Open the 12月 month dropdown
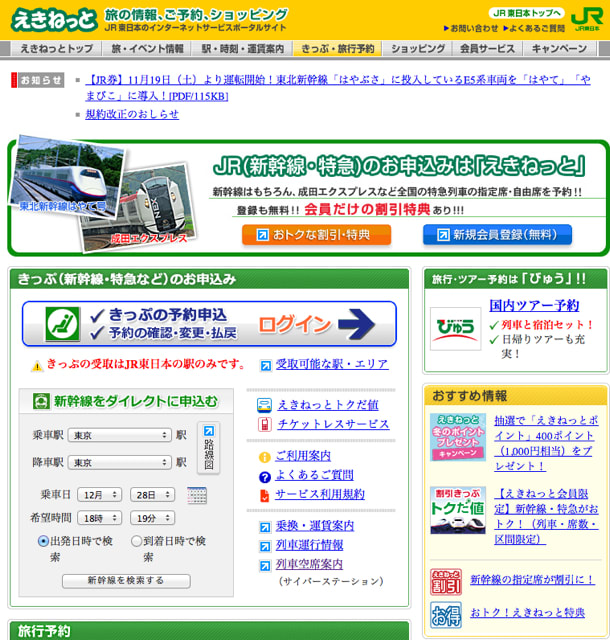Viewport: 610px width, 640px height. click(99, 495)
